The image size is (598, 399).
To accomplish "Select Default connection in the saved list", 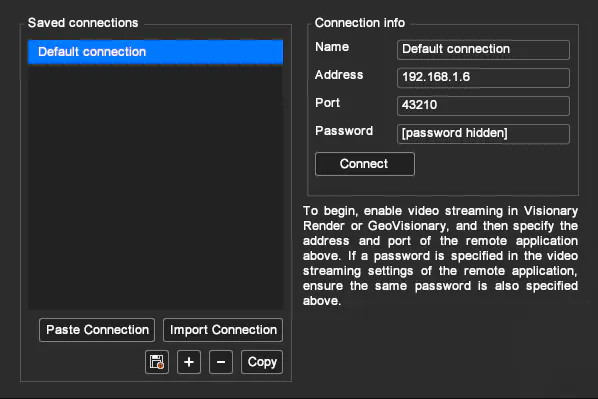I will tap(156, 52).
